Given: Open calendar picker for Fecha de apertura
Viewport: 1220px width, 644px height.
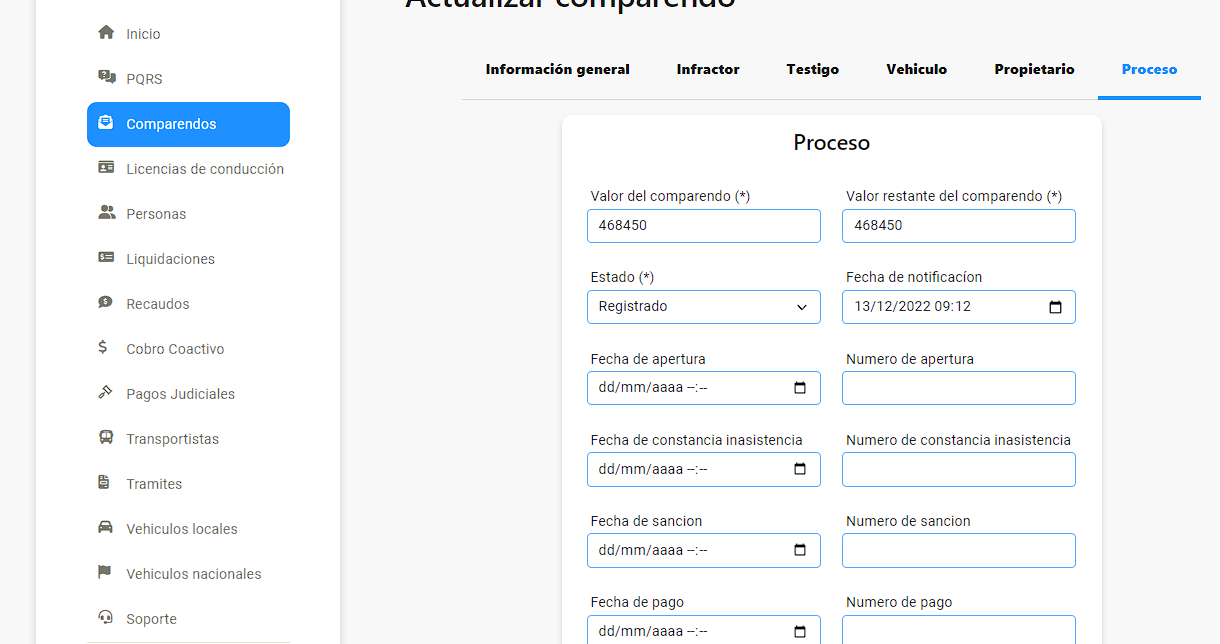Looking at the screenshot, I should (800, 388).
